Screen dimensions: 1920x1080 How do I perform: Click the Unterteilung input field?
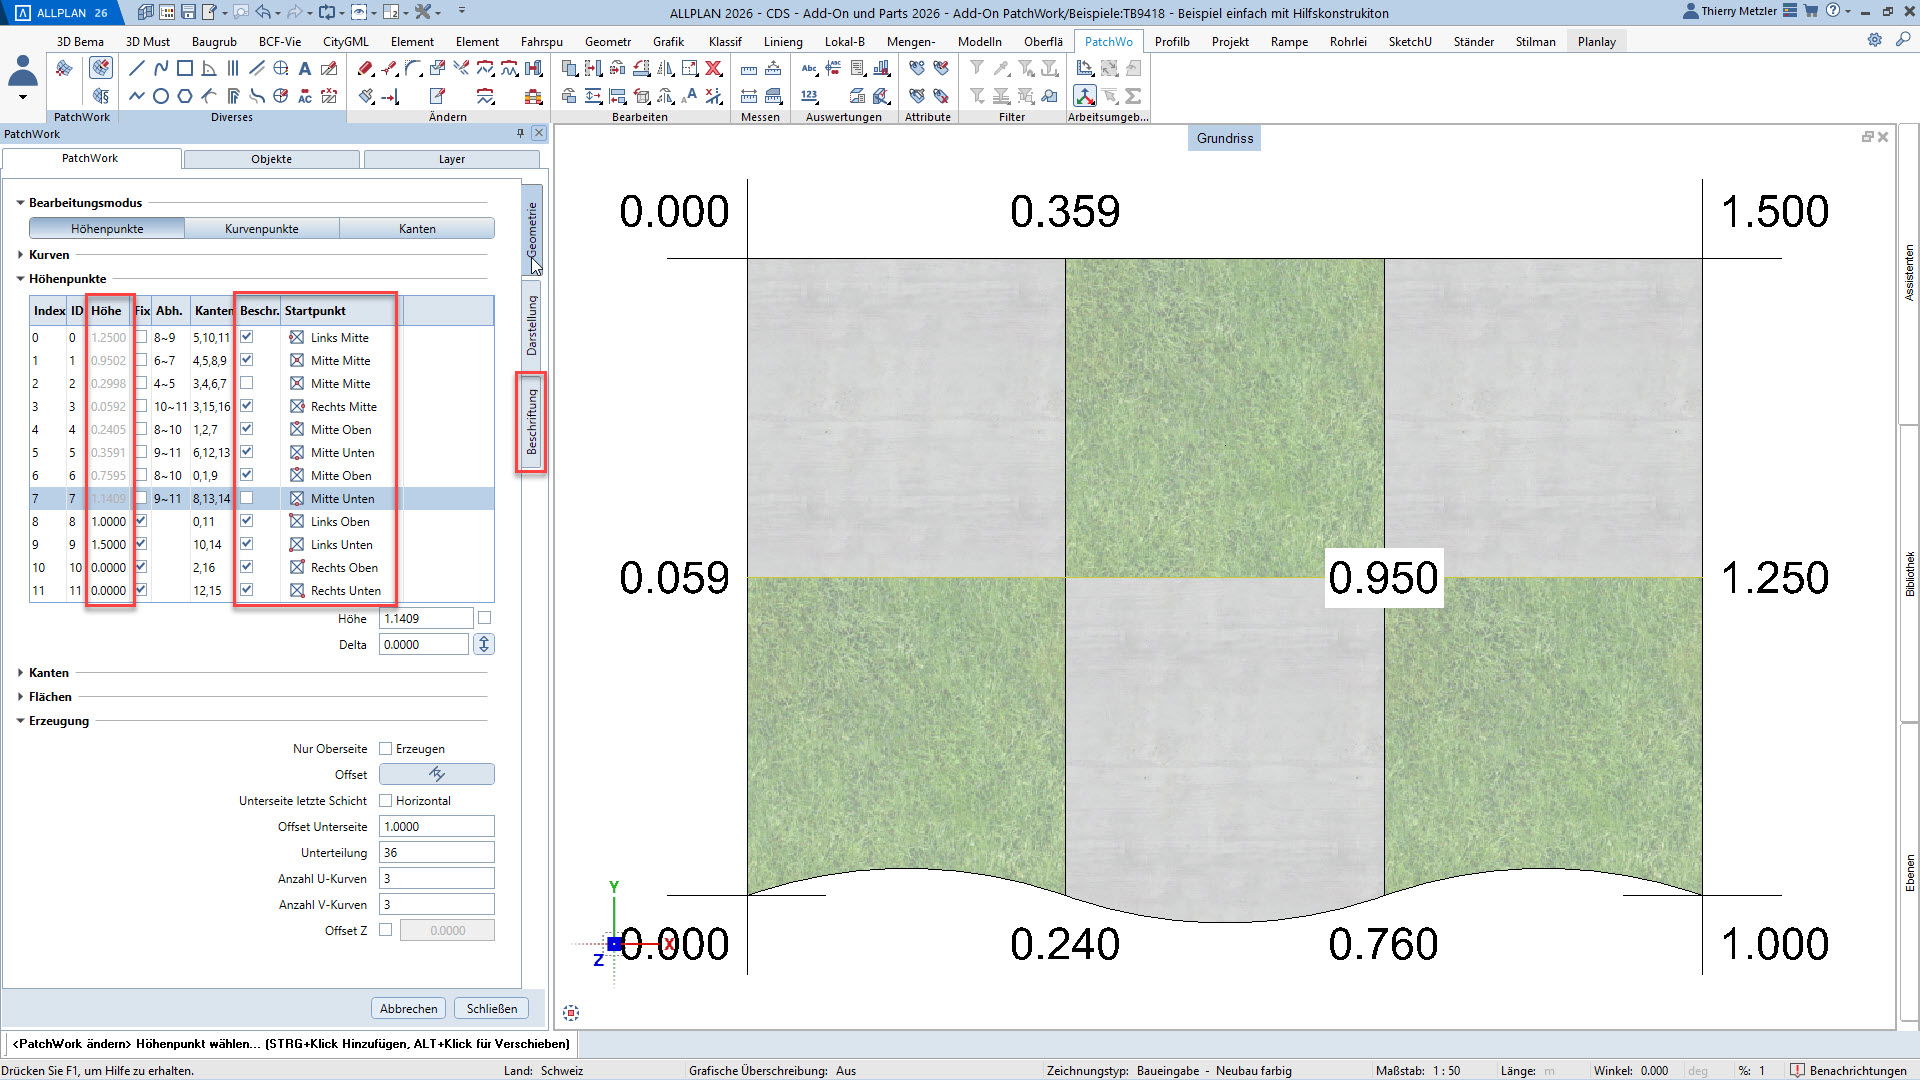436,853
